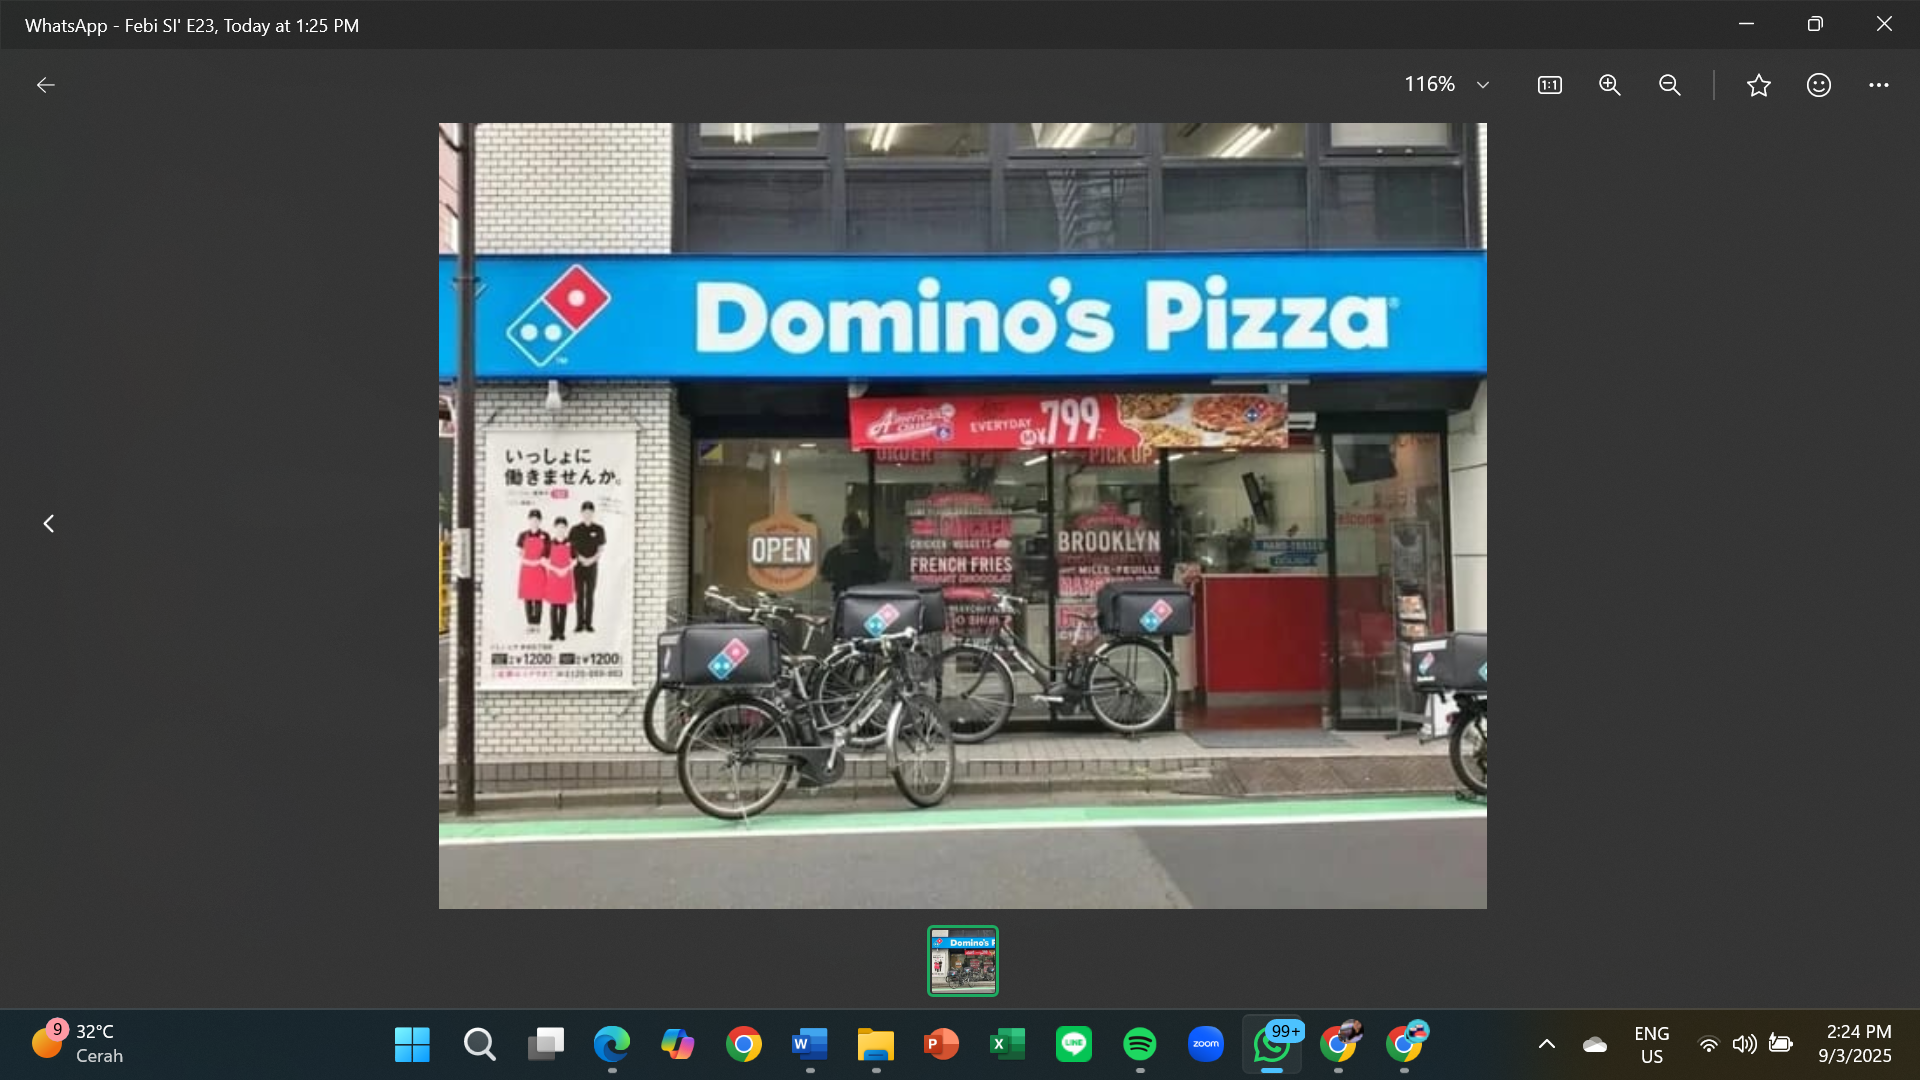Expand the hidden system tray icons

point(1546,1044)
